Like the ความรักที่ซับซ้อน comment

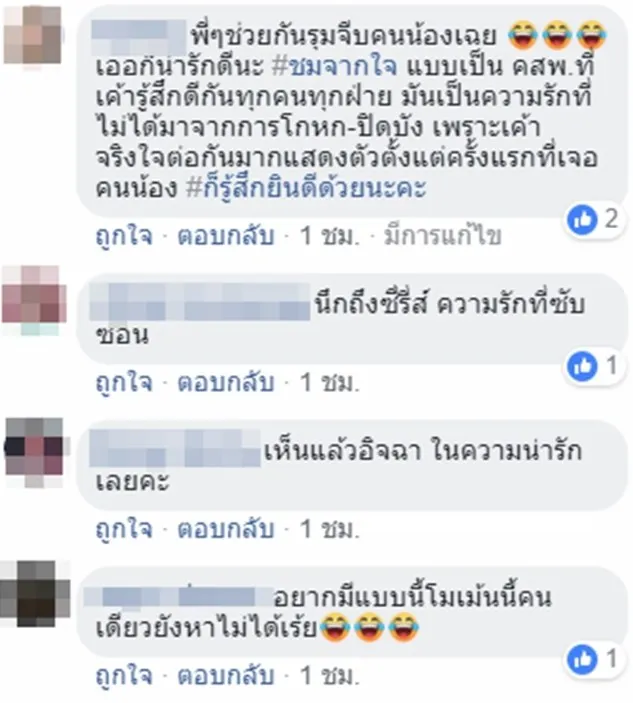click(124, 382)
